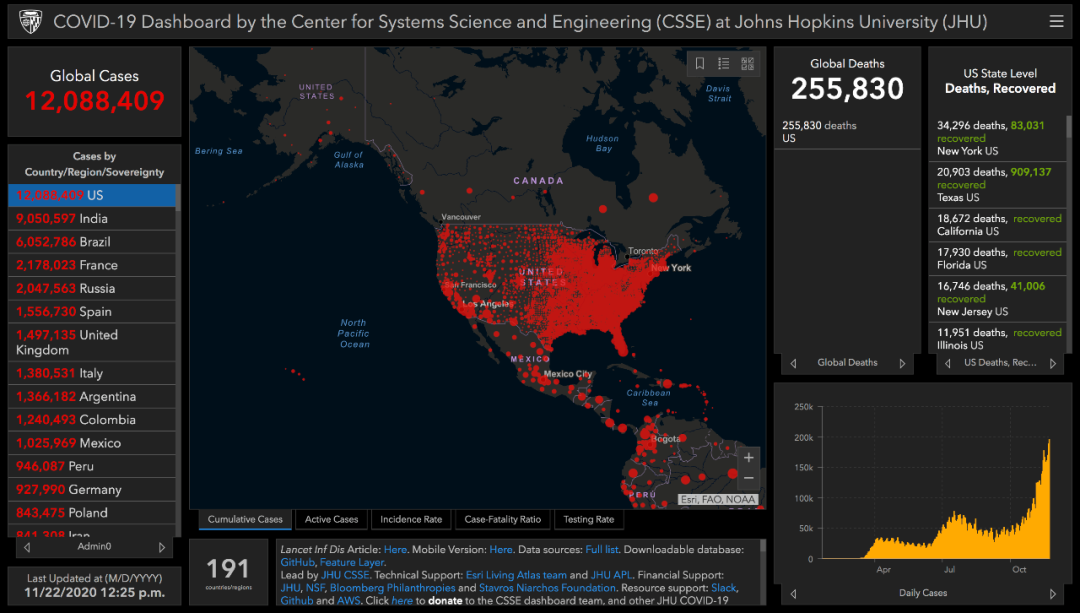Select Colombia row

tap(92, 420)
